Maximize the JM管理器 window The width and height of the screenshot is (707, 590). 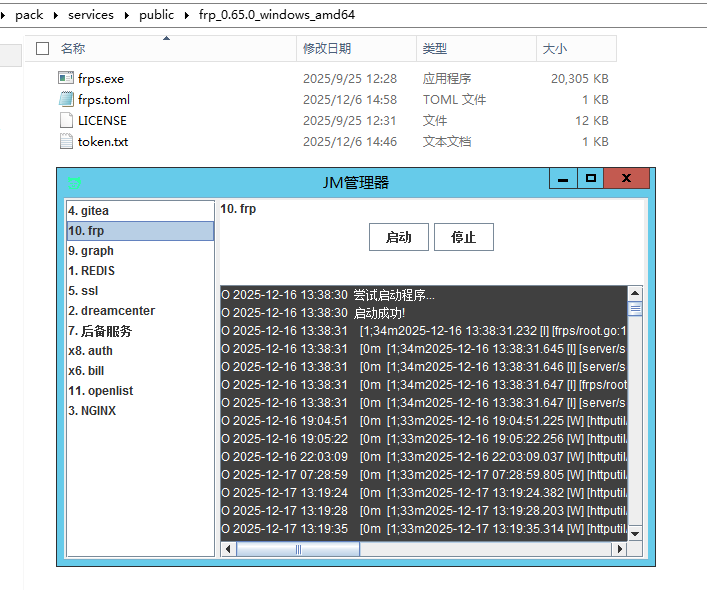coord(591,179)
